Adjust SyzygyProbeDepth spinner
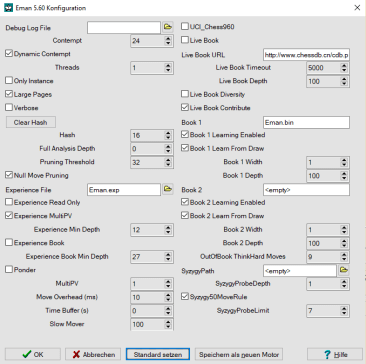 [344, 284]
